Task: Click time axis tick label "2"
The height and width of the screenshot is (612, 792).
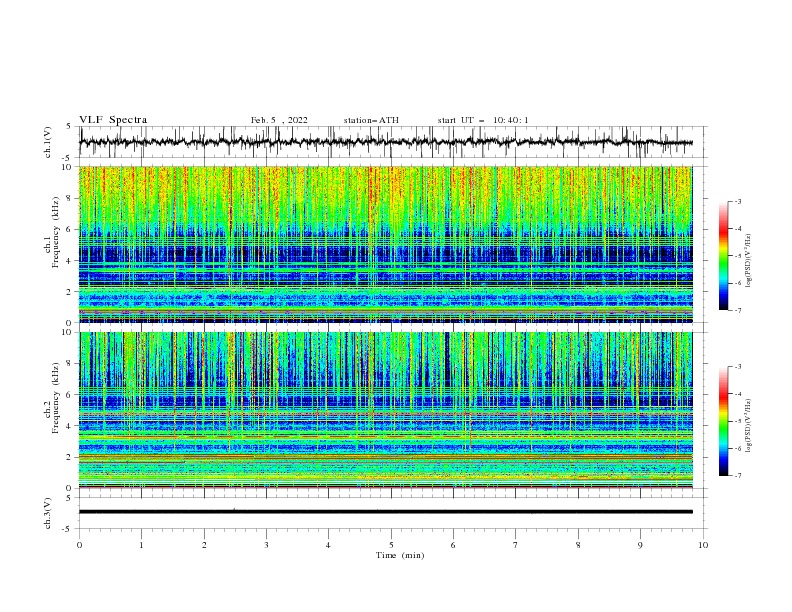Action: click(x=204, y=545)
